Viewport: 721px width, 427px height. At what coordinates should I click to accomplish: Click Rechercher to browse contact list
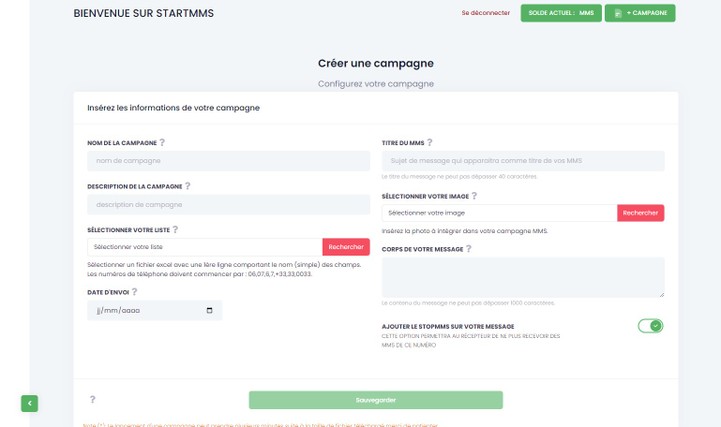coord(346,246)
